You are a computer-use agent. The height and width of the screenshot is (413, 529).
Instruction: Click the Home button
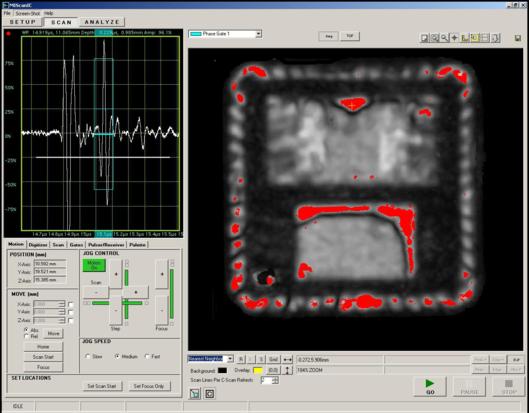pos(43,347)
